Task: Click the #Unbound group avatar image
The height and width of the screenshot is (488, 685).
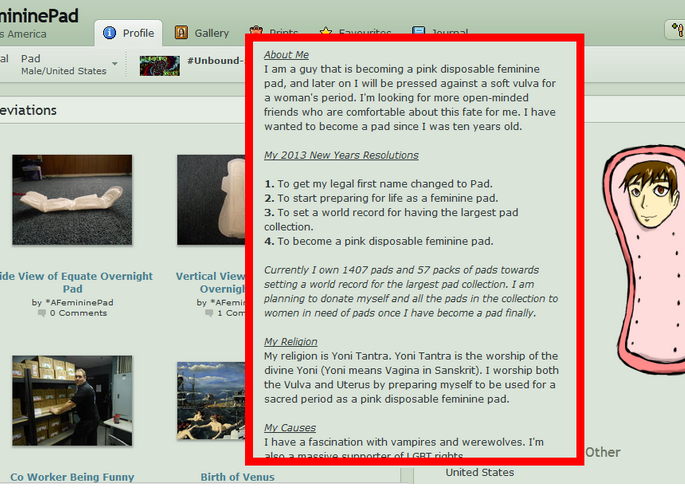Action: 159,66
